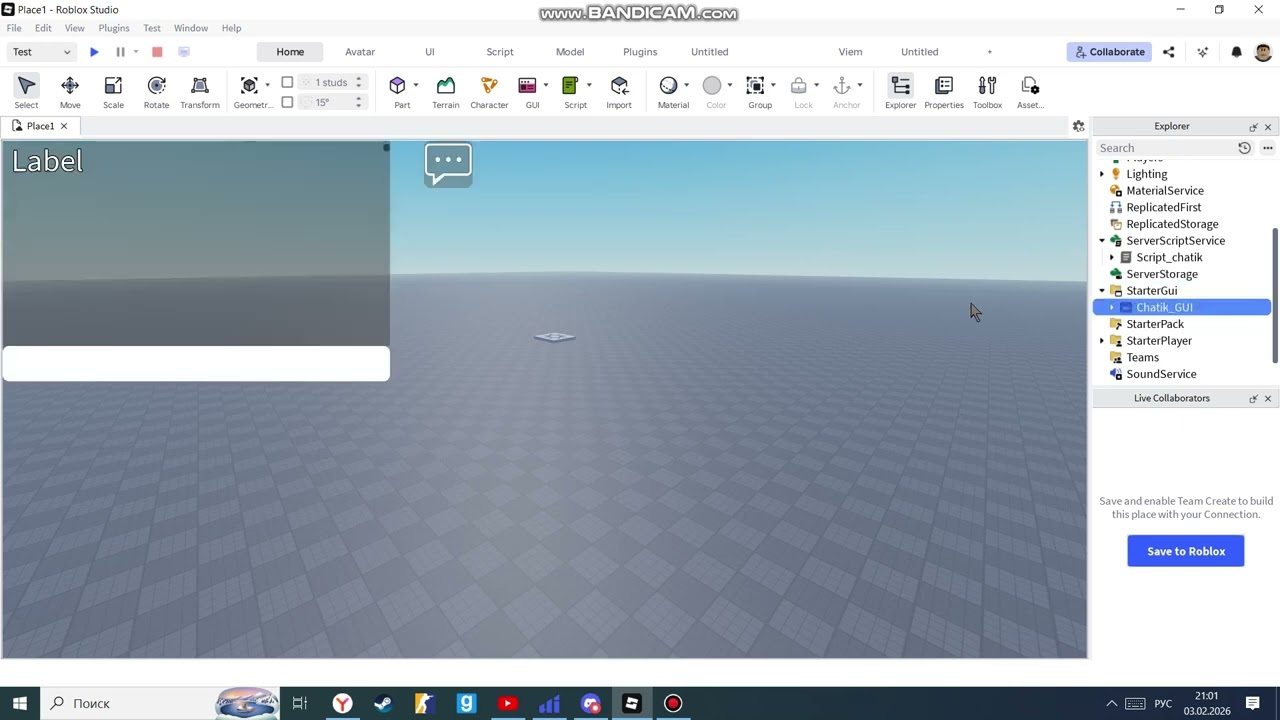This screenshot has width=1280, height=720.
Task: Click the Pause playtest button
Action: click(120, 52)
